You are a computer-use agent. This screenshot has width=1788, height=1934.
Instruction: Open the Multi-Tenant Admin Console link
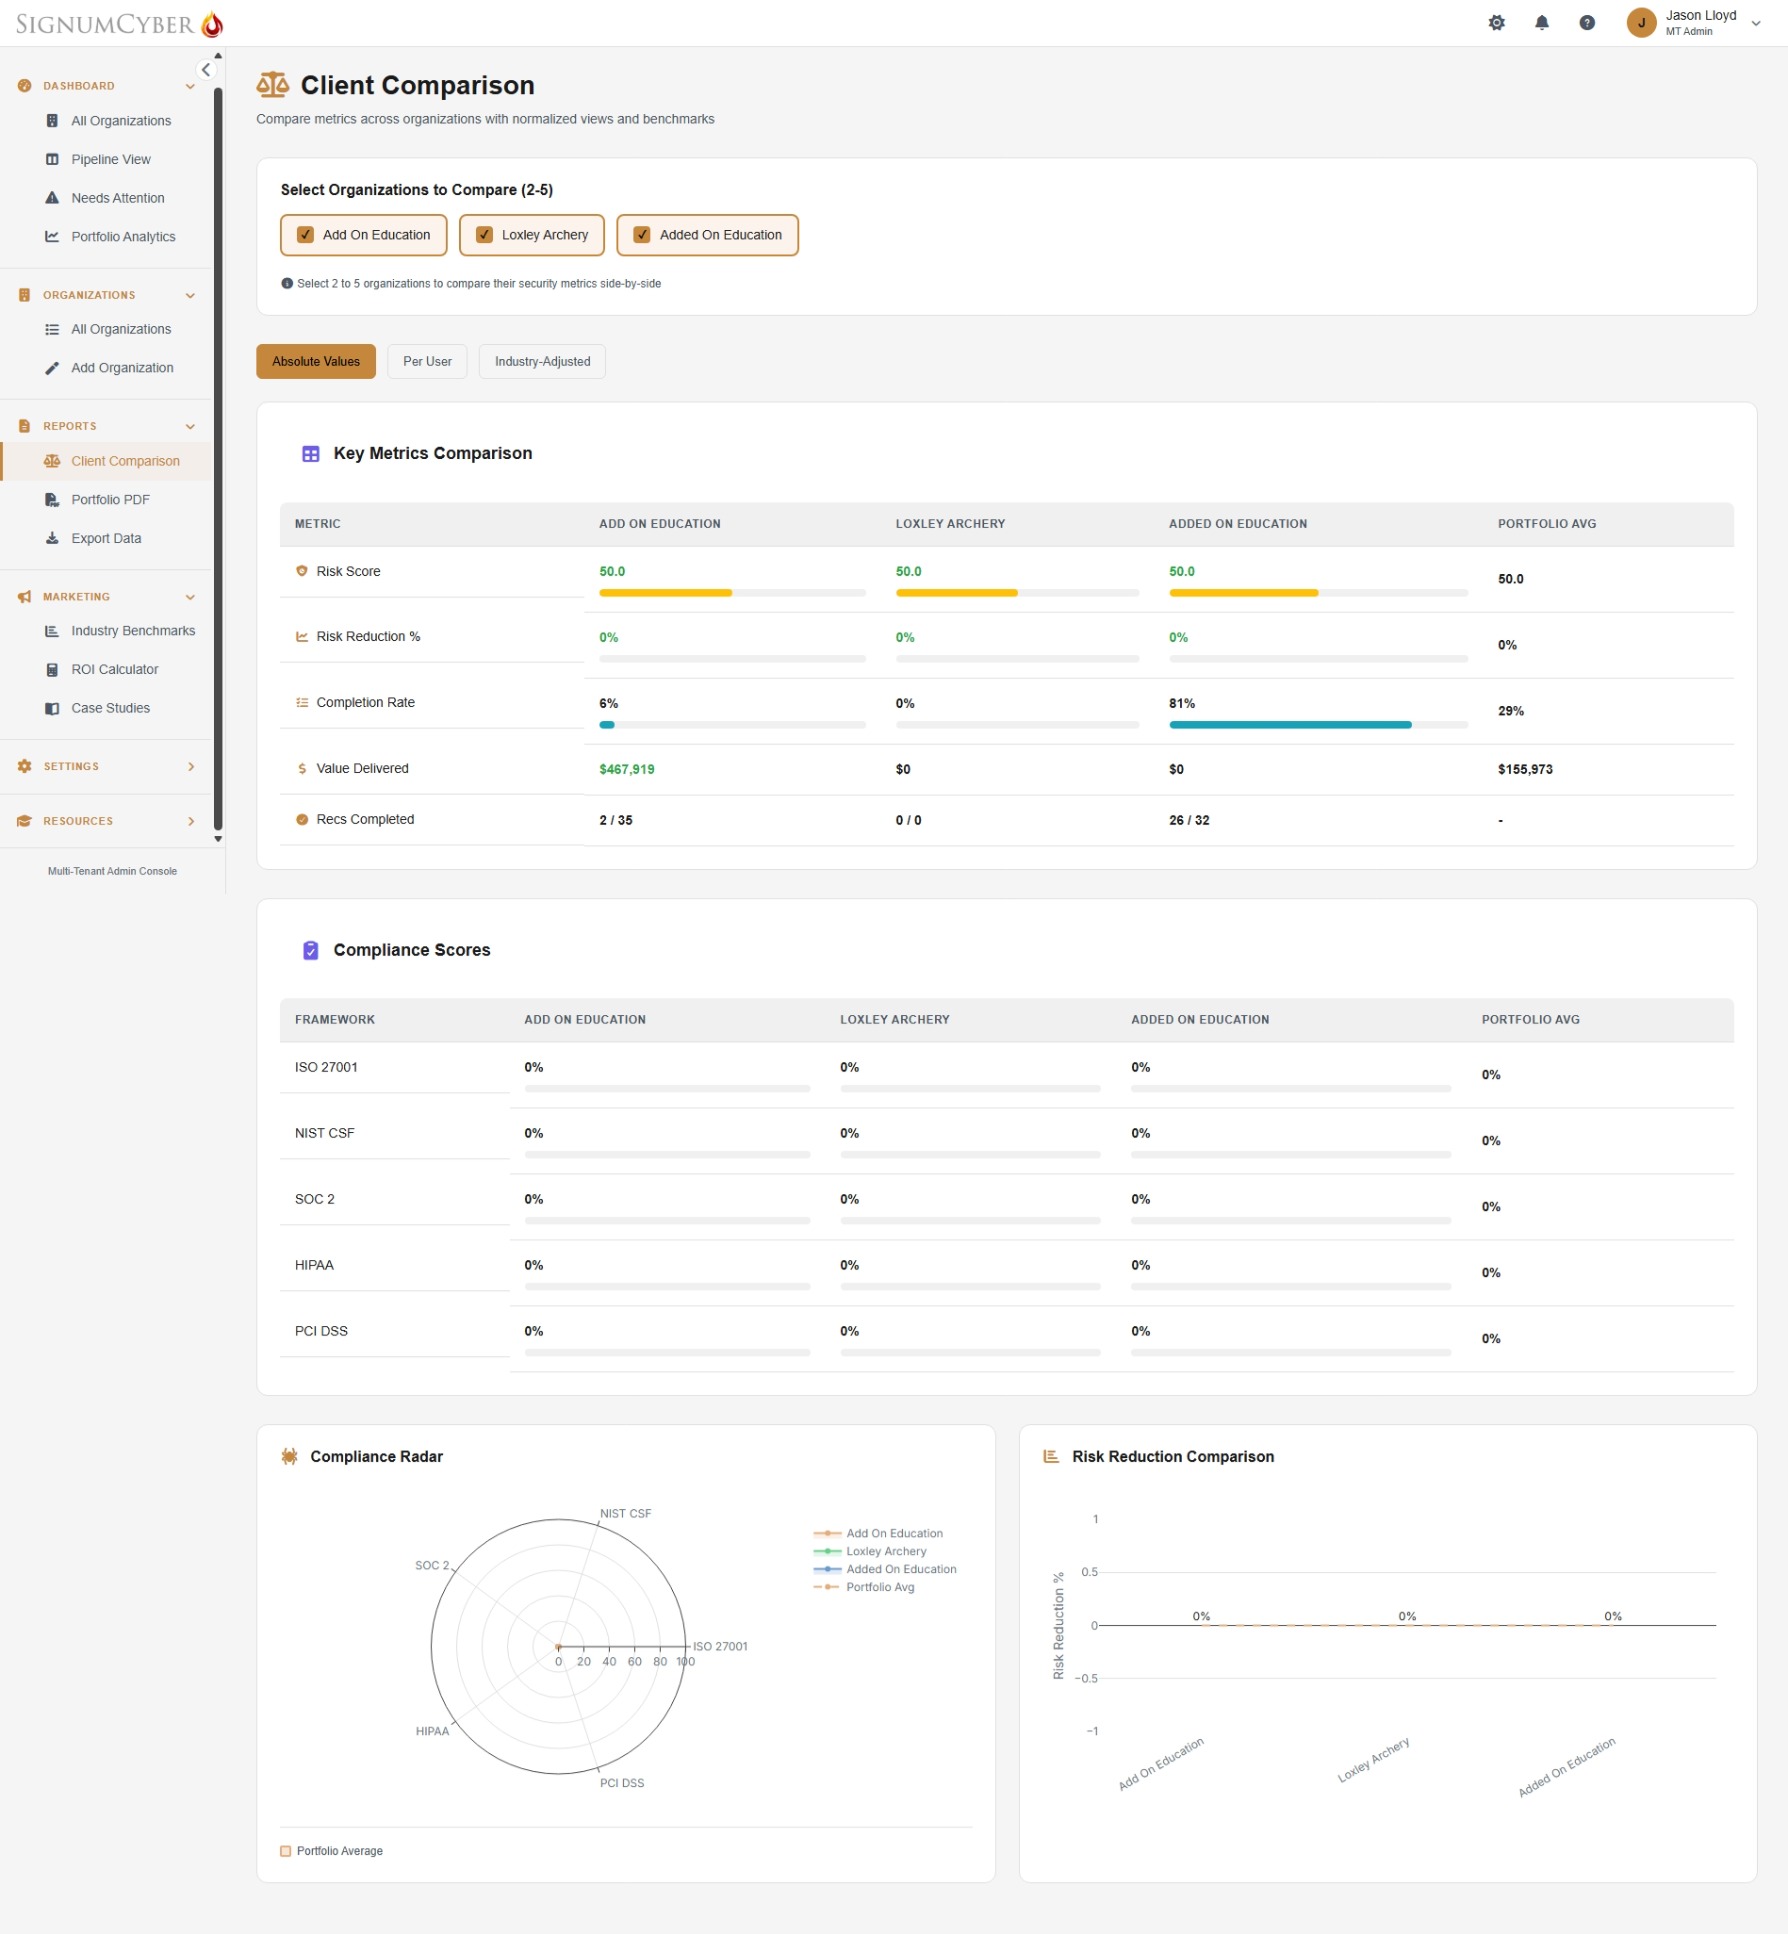112,870
